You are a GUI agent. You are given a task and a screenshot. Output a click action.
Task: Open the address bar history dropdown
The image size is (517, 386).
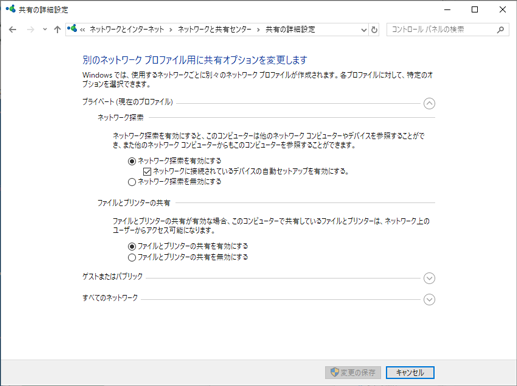click(x=364, y=30)
